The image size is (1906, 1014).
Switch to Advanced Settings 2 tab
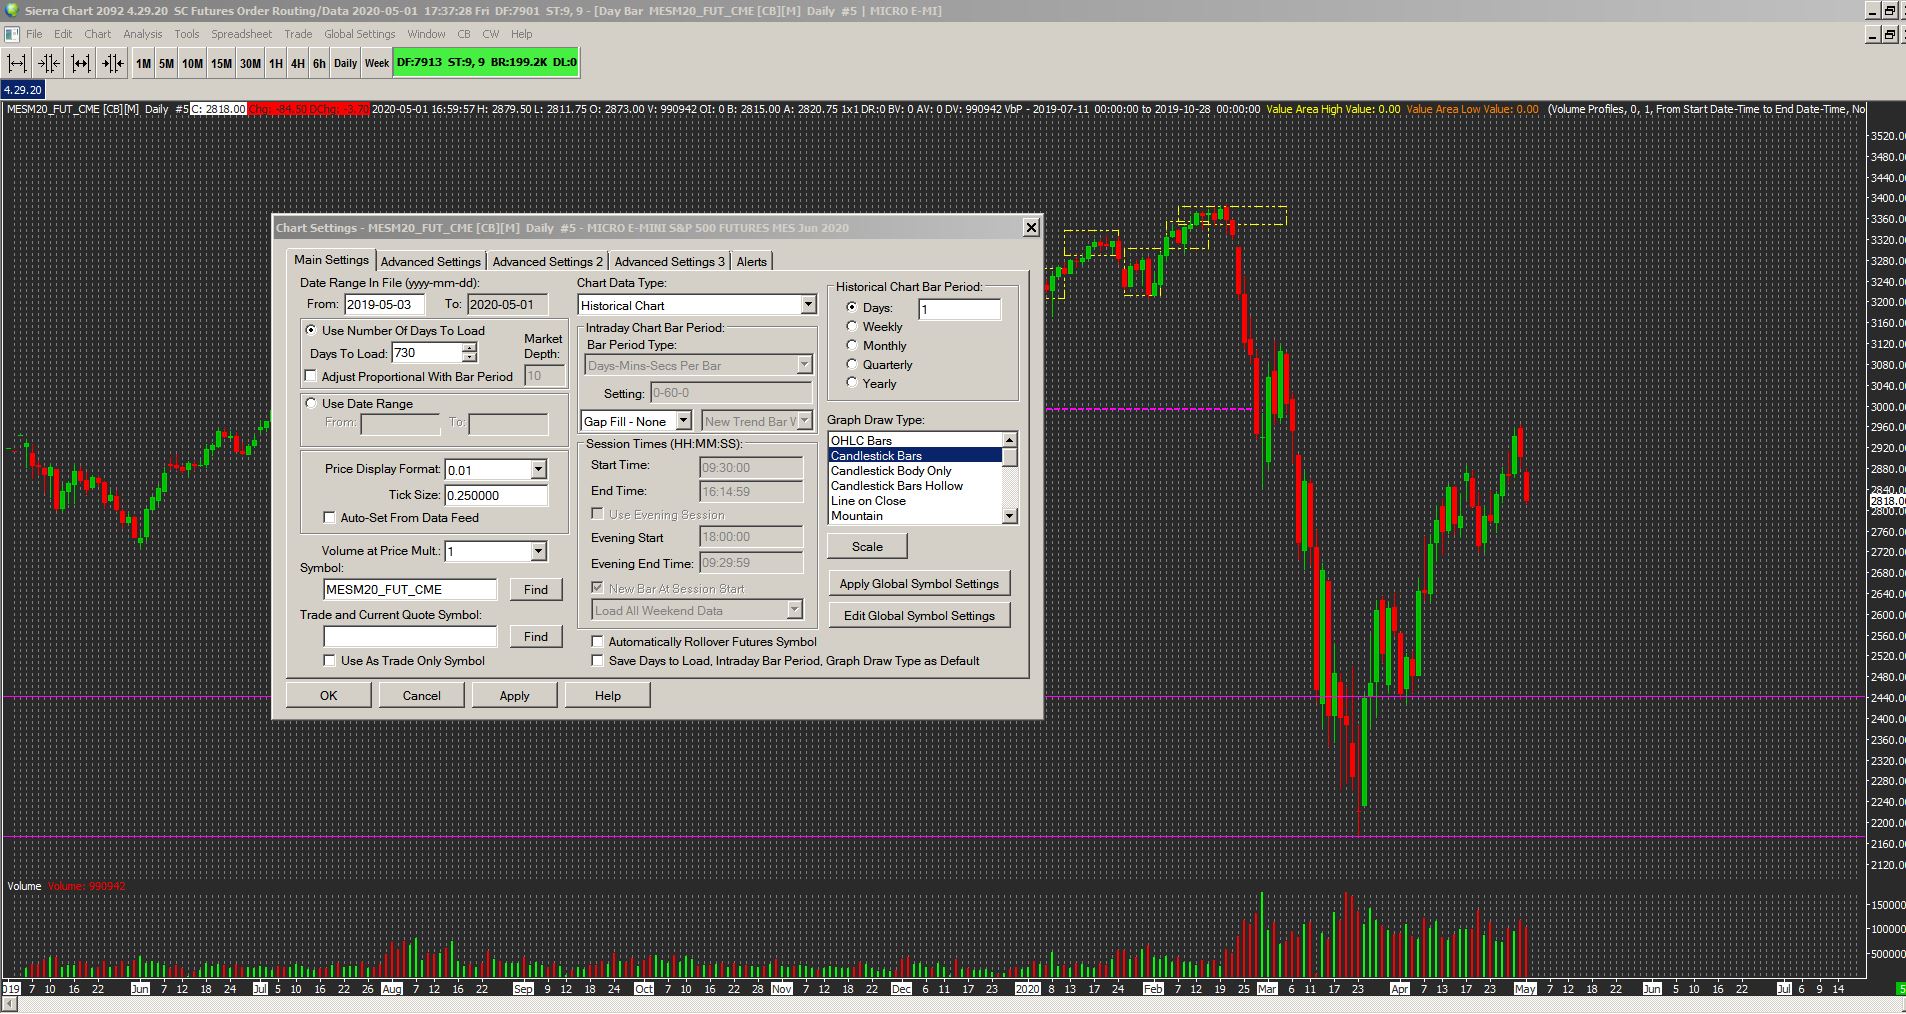point(547,261)
